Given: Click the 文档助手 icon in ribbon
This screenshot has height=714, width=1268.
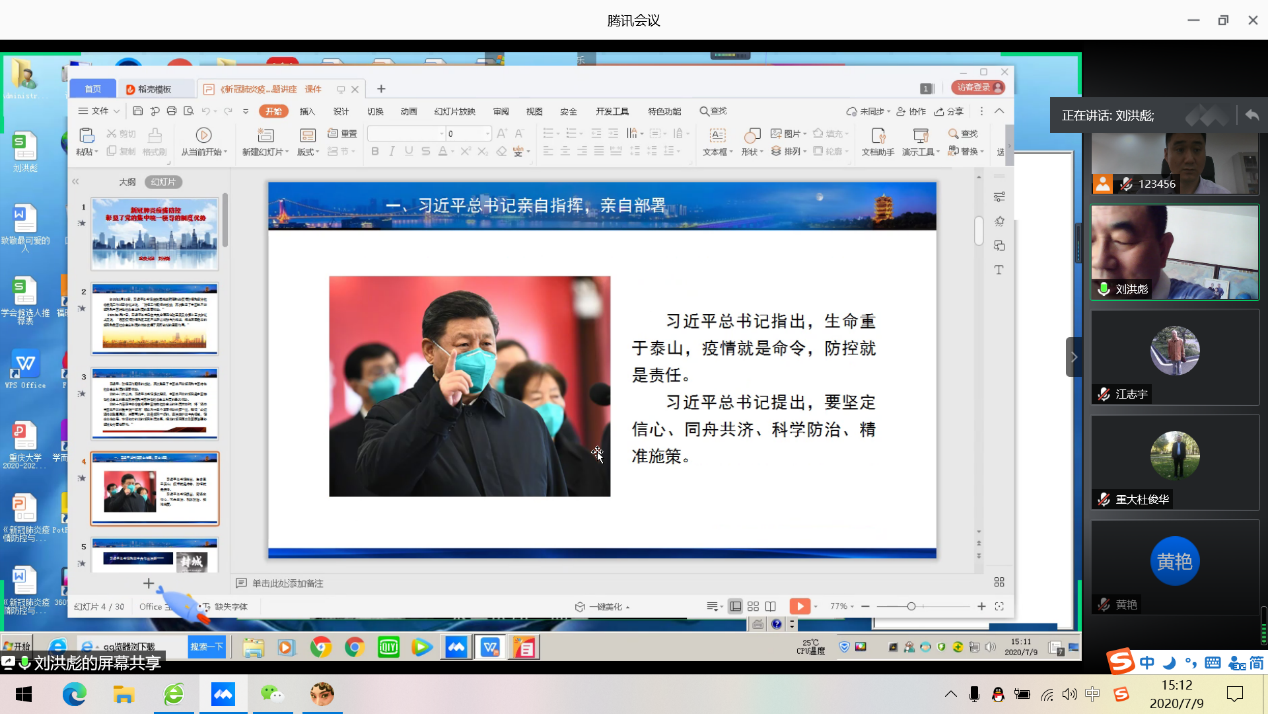Looking at the screenshot, I should coord(878,135).
